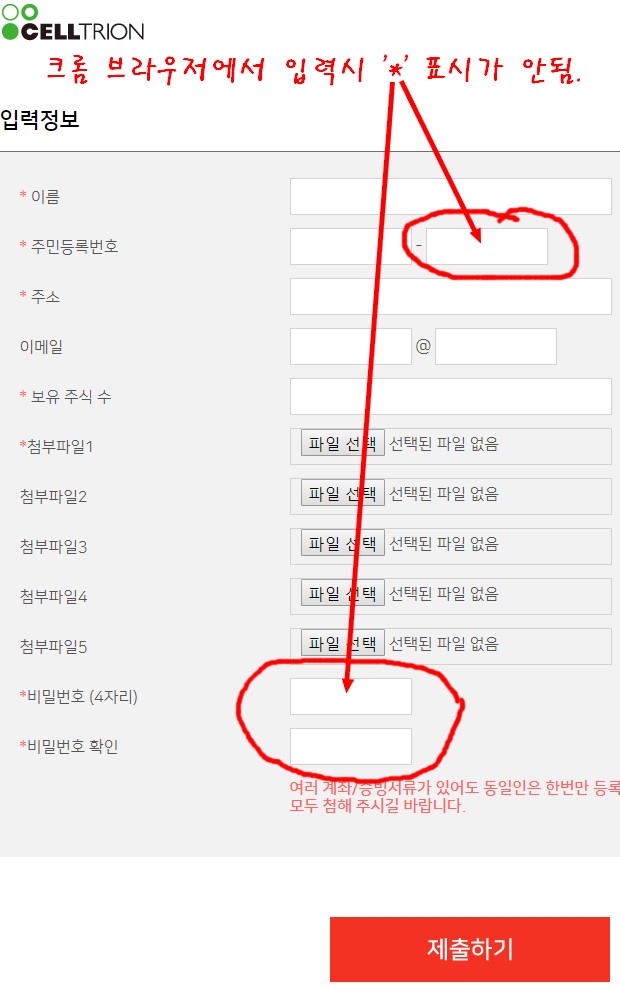Click the Celltrion logo
This screenshot has width=620, height=989.
pyautogui.click(x=73, y=23)
